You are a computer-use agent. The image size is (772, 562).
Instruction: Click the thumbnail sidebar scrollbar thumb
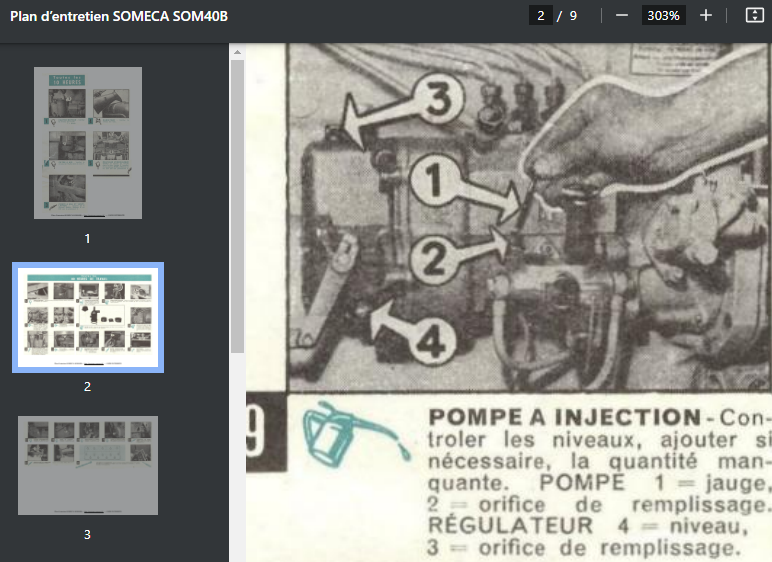[237, 206]
